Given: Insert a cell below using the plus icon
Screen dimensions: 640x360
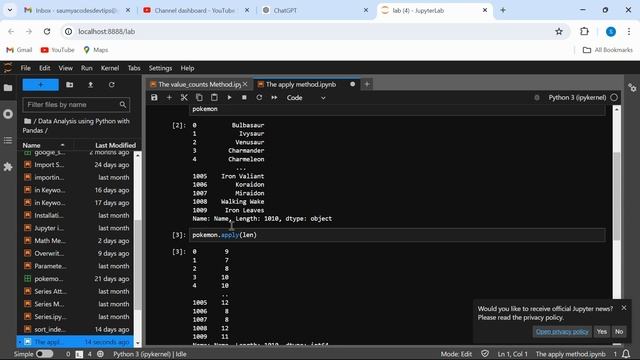Looking at the screenshot, I should [x=169, y=98].
